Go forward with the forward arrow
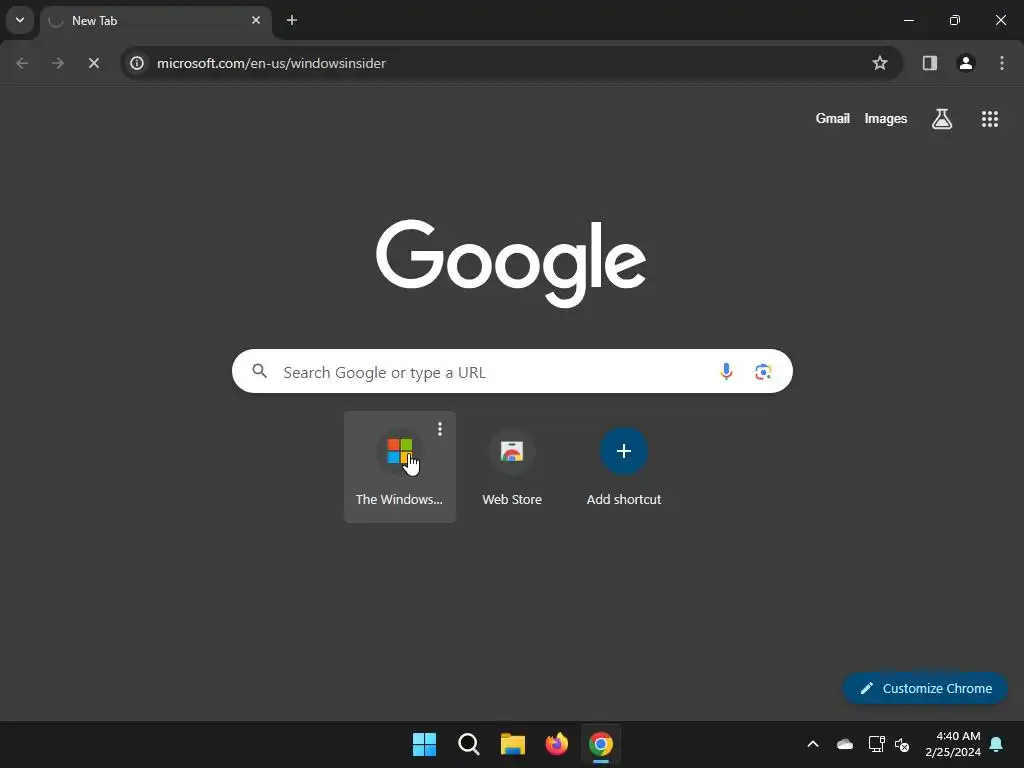Screen dimensions: 1024x768 click(58, 63)
